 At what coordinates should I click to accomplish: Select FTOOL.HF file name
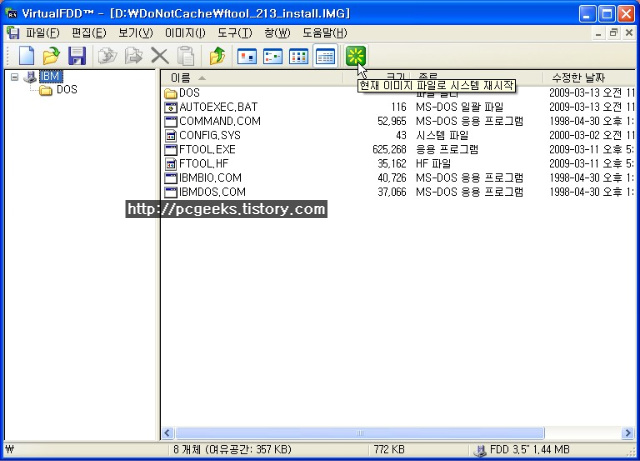[x=204, y=164]
